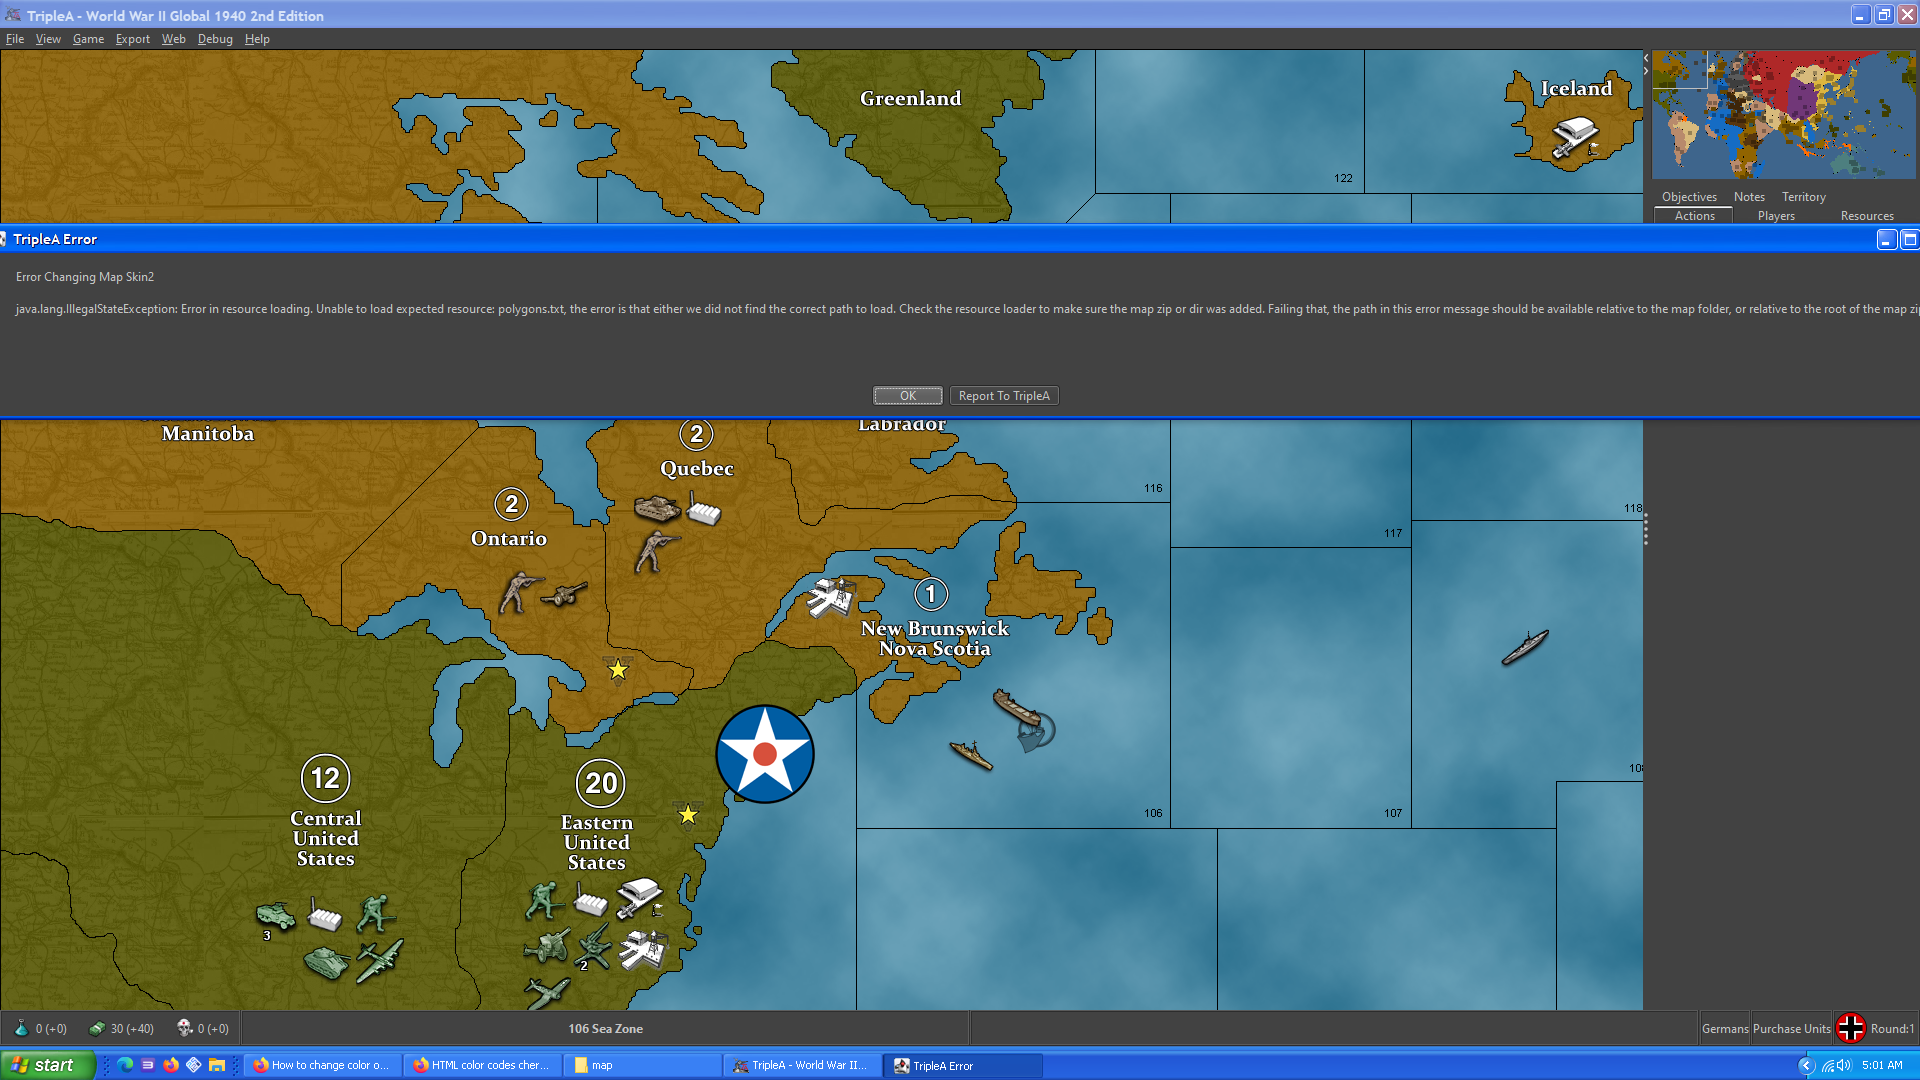Open the Web menu
1920x1080 pixels.
[174, 39]
